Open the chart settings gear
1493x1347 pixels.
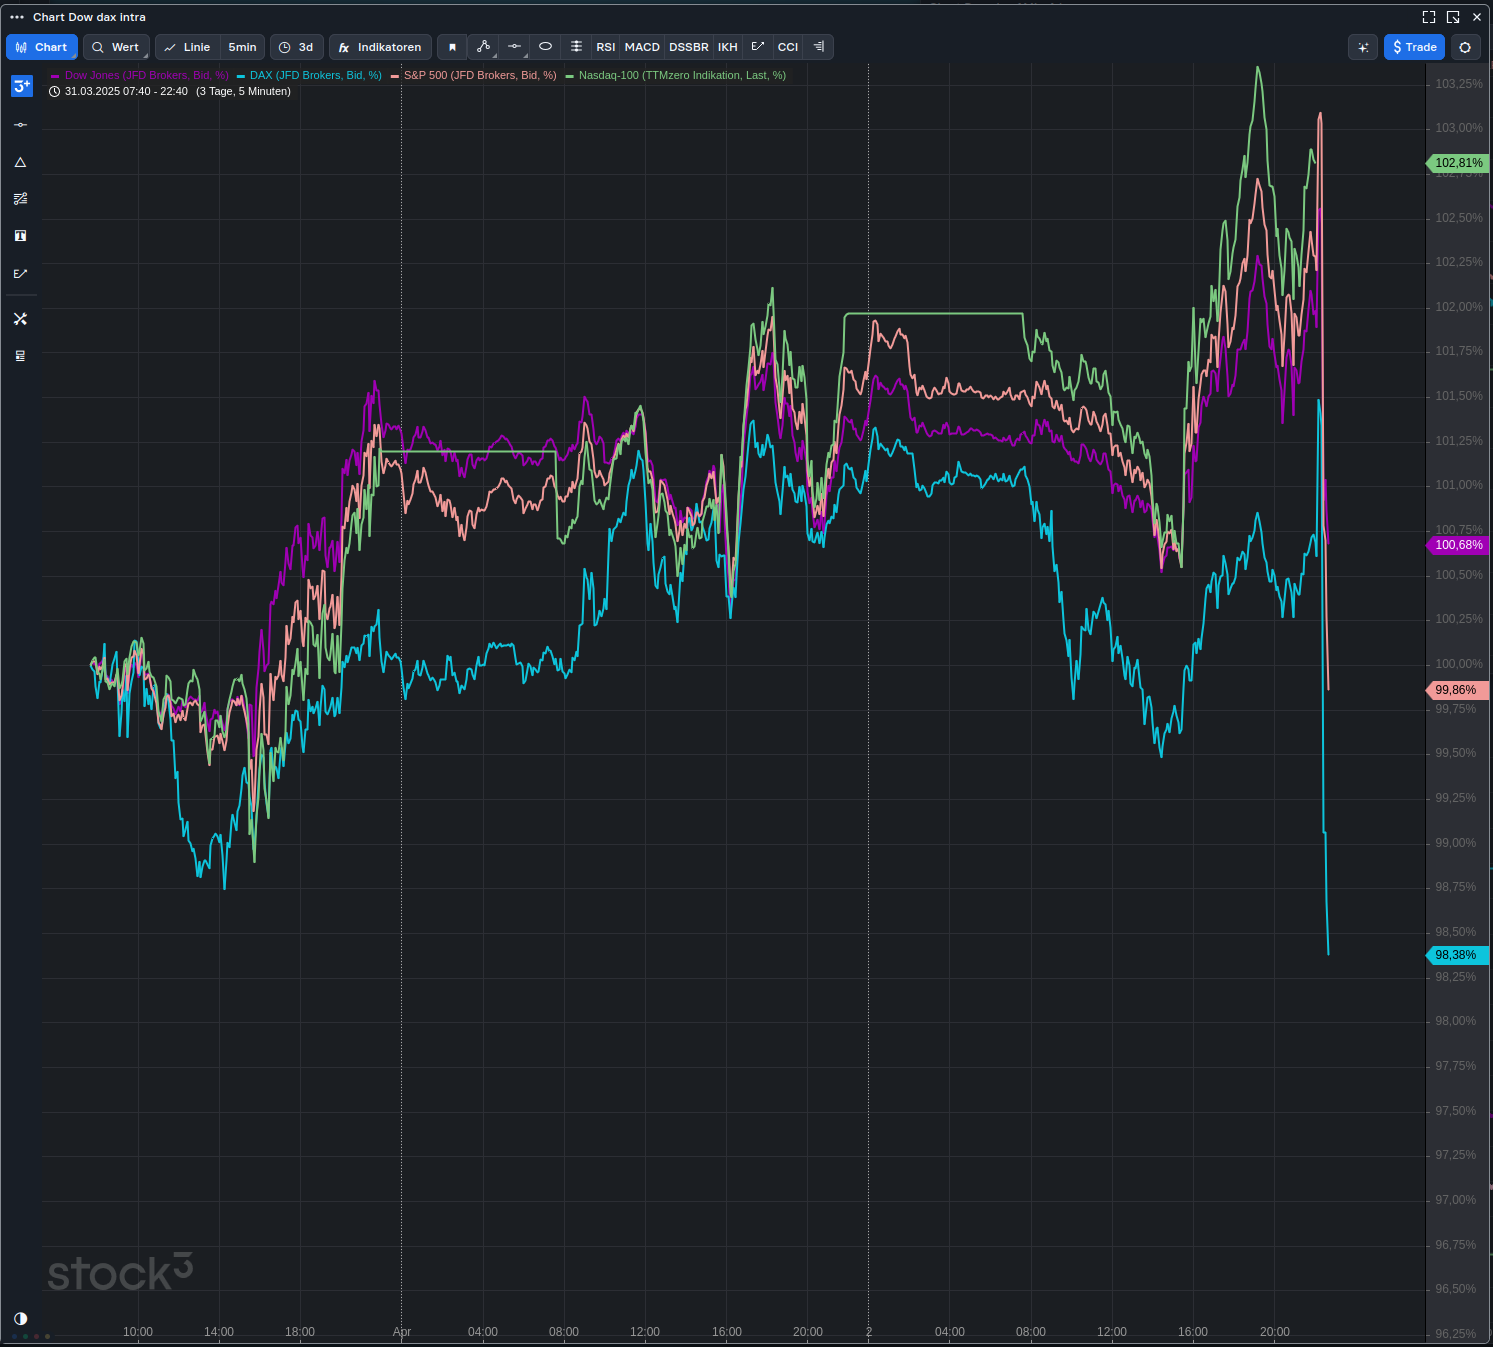[x=1465, y=47]
